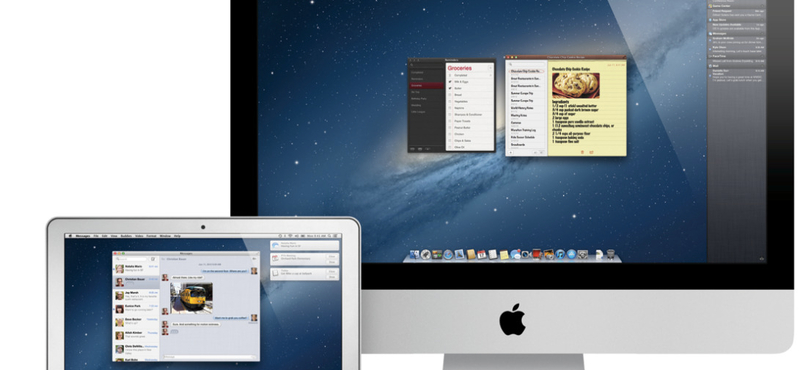Click the share icon in Notes
Screen dimensions: 800x370
(591, 152)
